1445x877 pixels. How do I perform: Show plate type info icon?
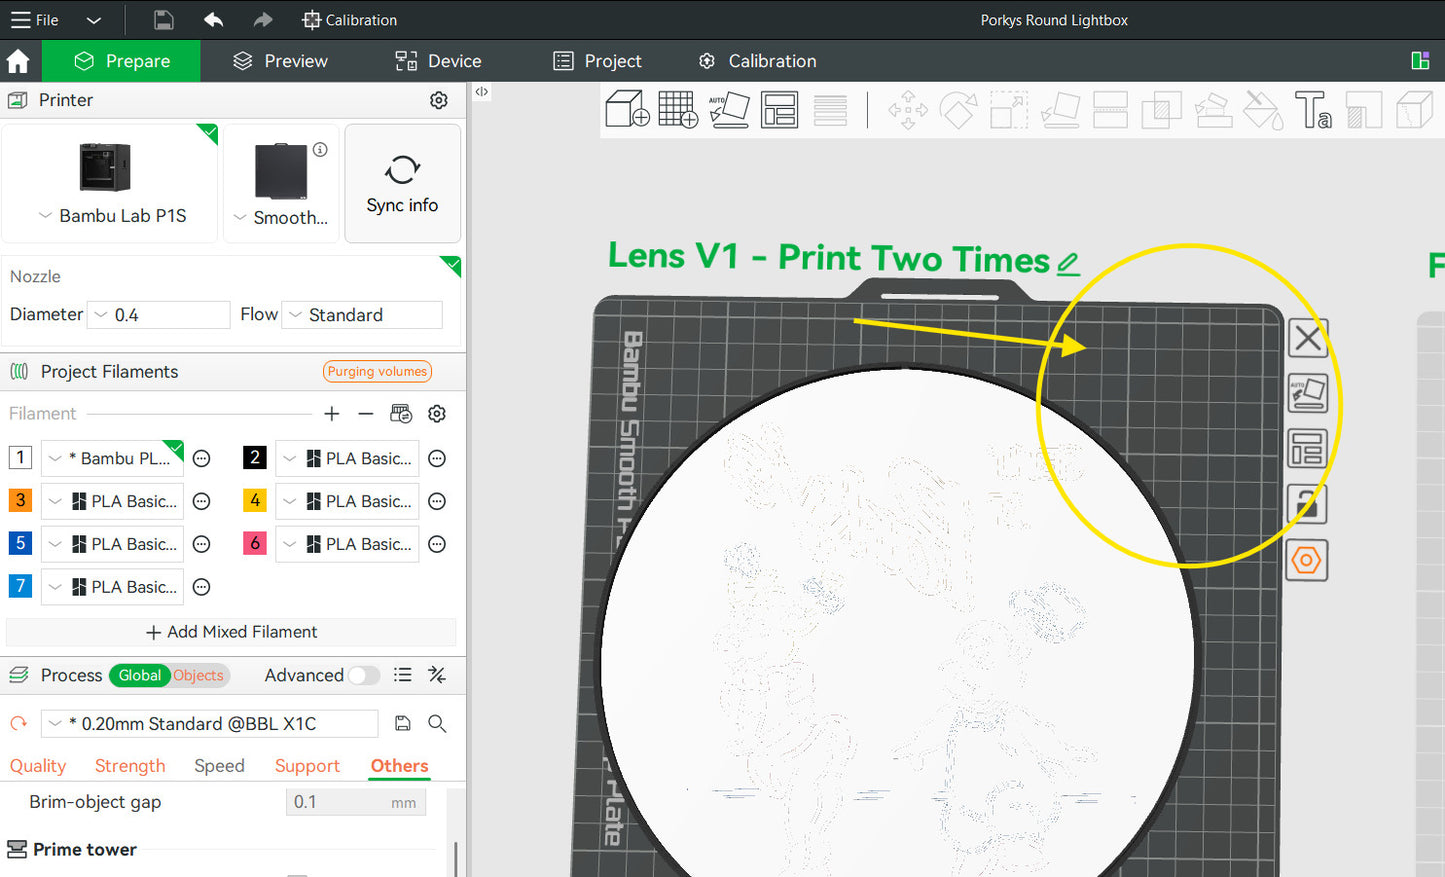(x=320, y=150)
